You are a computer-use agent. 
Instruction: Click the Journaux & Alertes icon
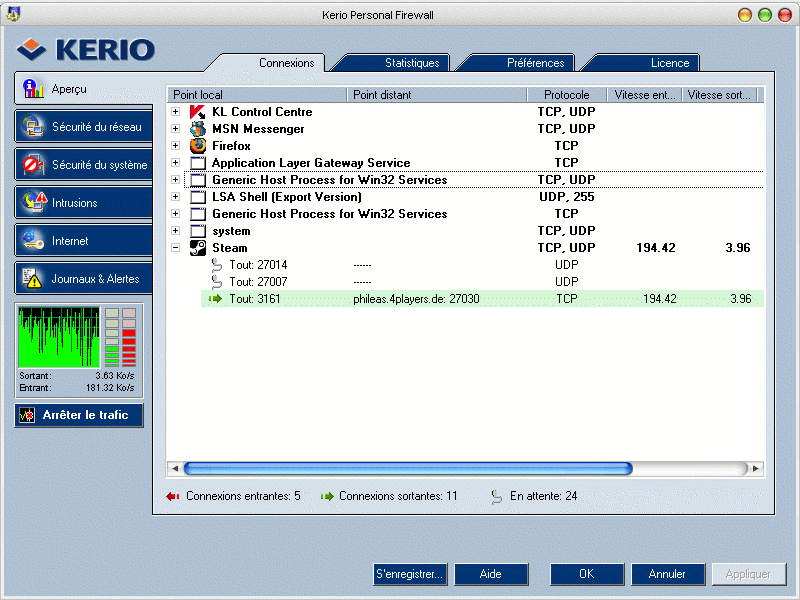(33, 279)
